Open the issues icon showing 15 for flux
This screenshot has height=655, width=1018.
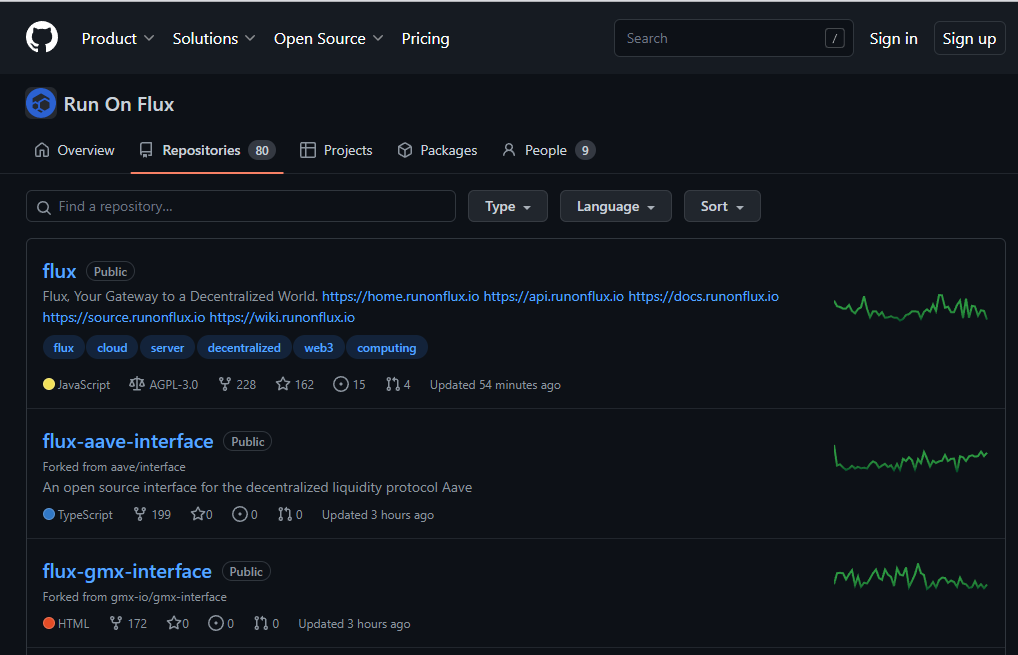pyautogui.click(x=340, y=384)
